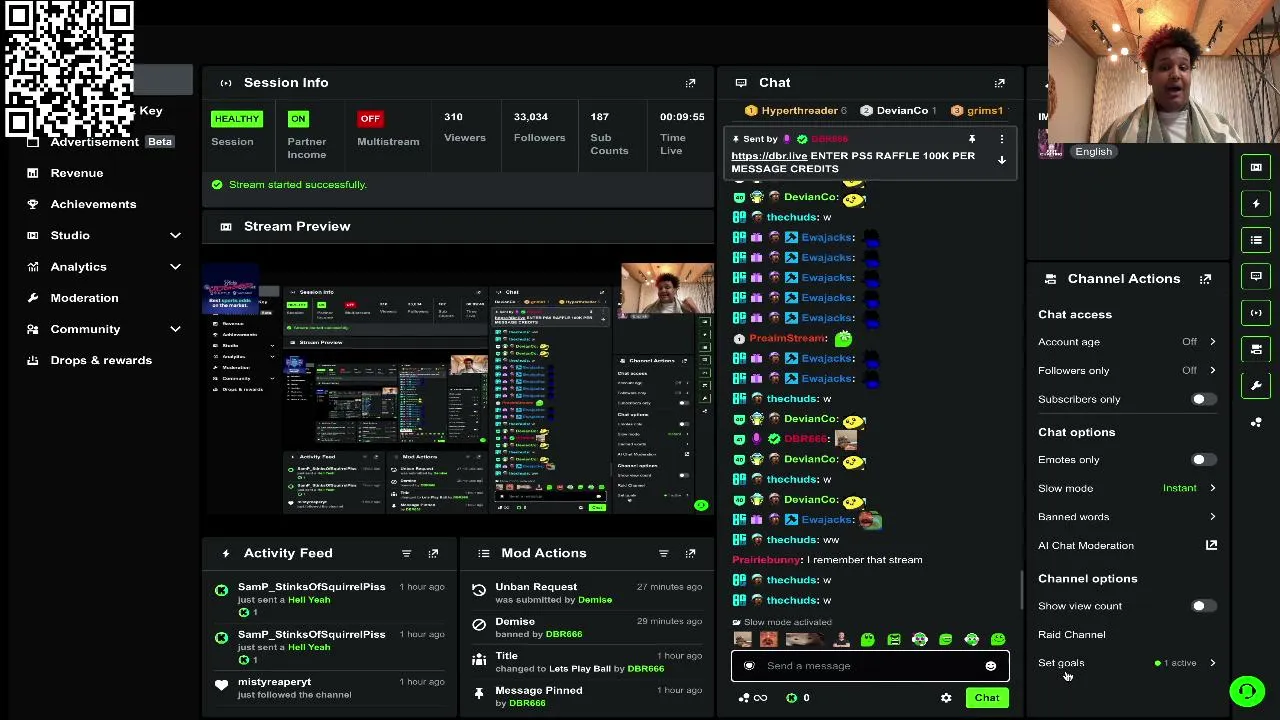This screenshot has height=720, width=1280.
Task: Toggle Show view count
Action: coord(1203,606)
